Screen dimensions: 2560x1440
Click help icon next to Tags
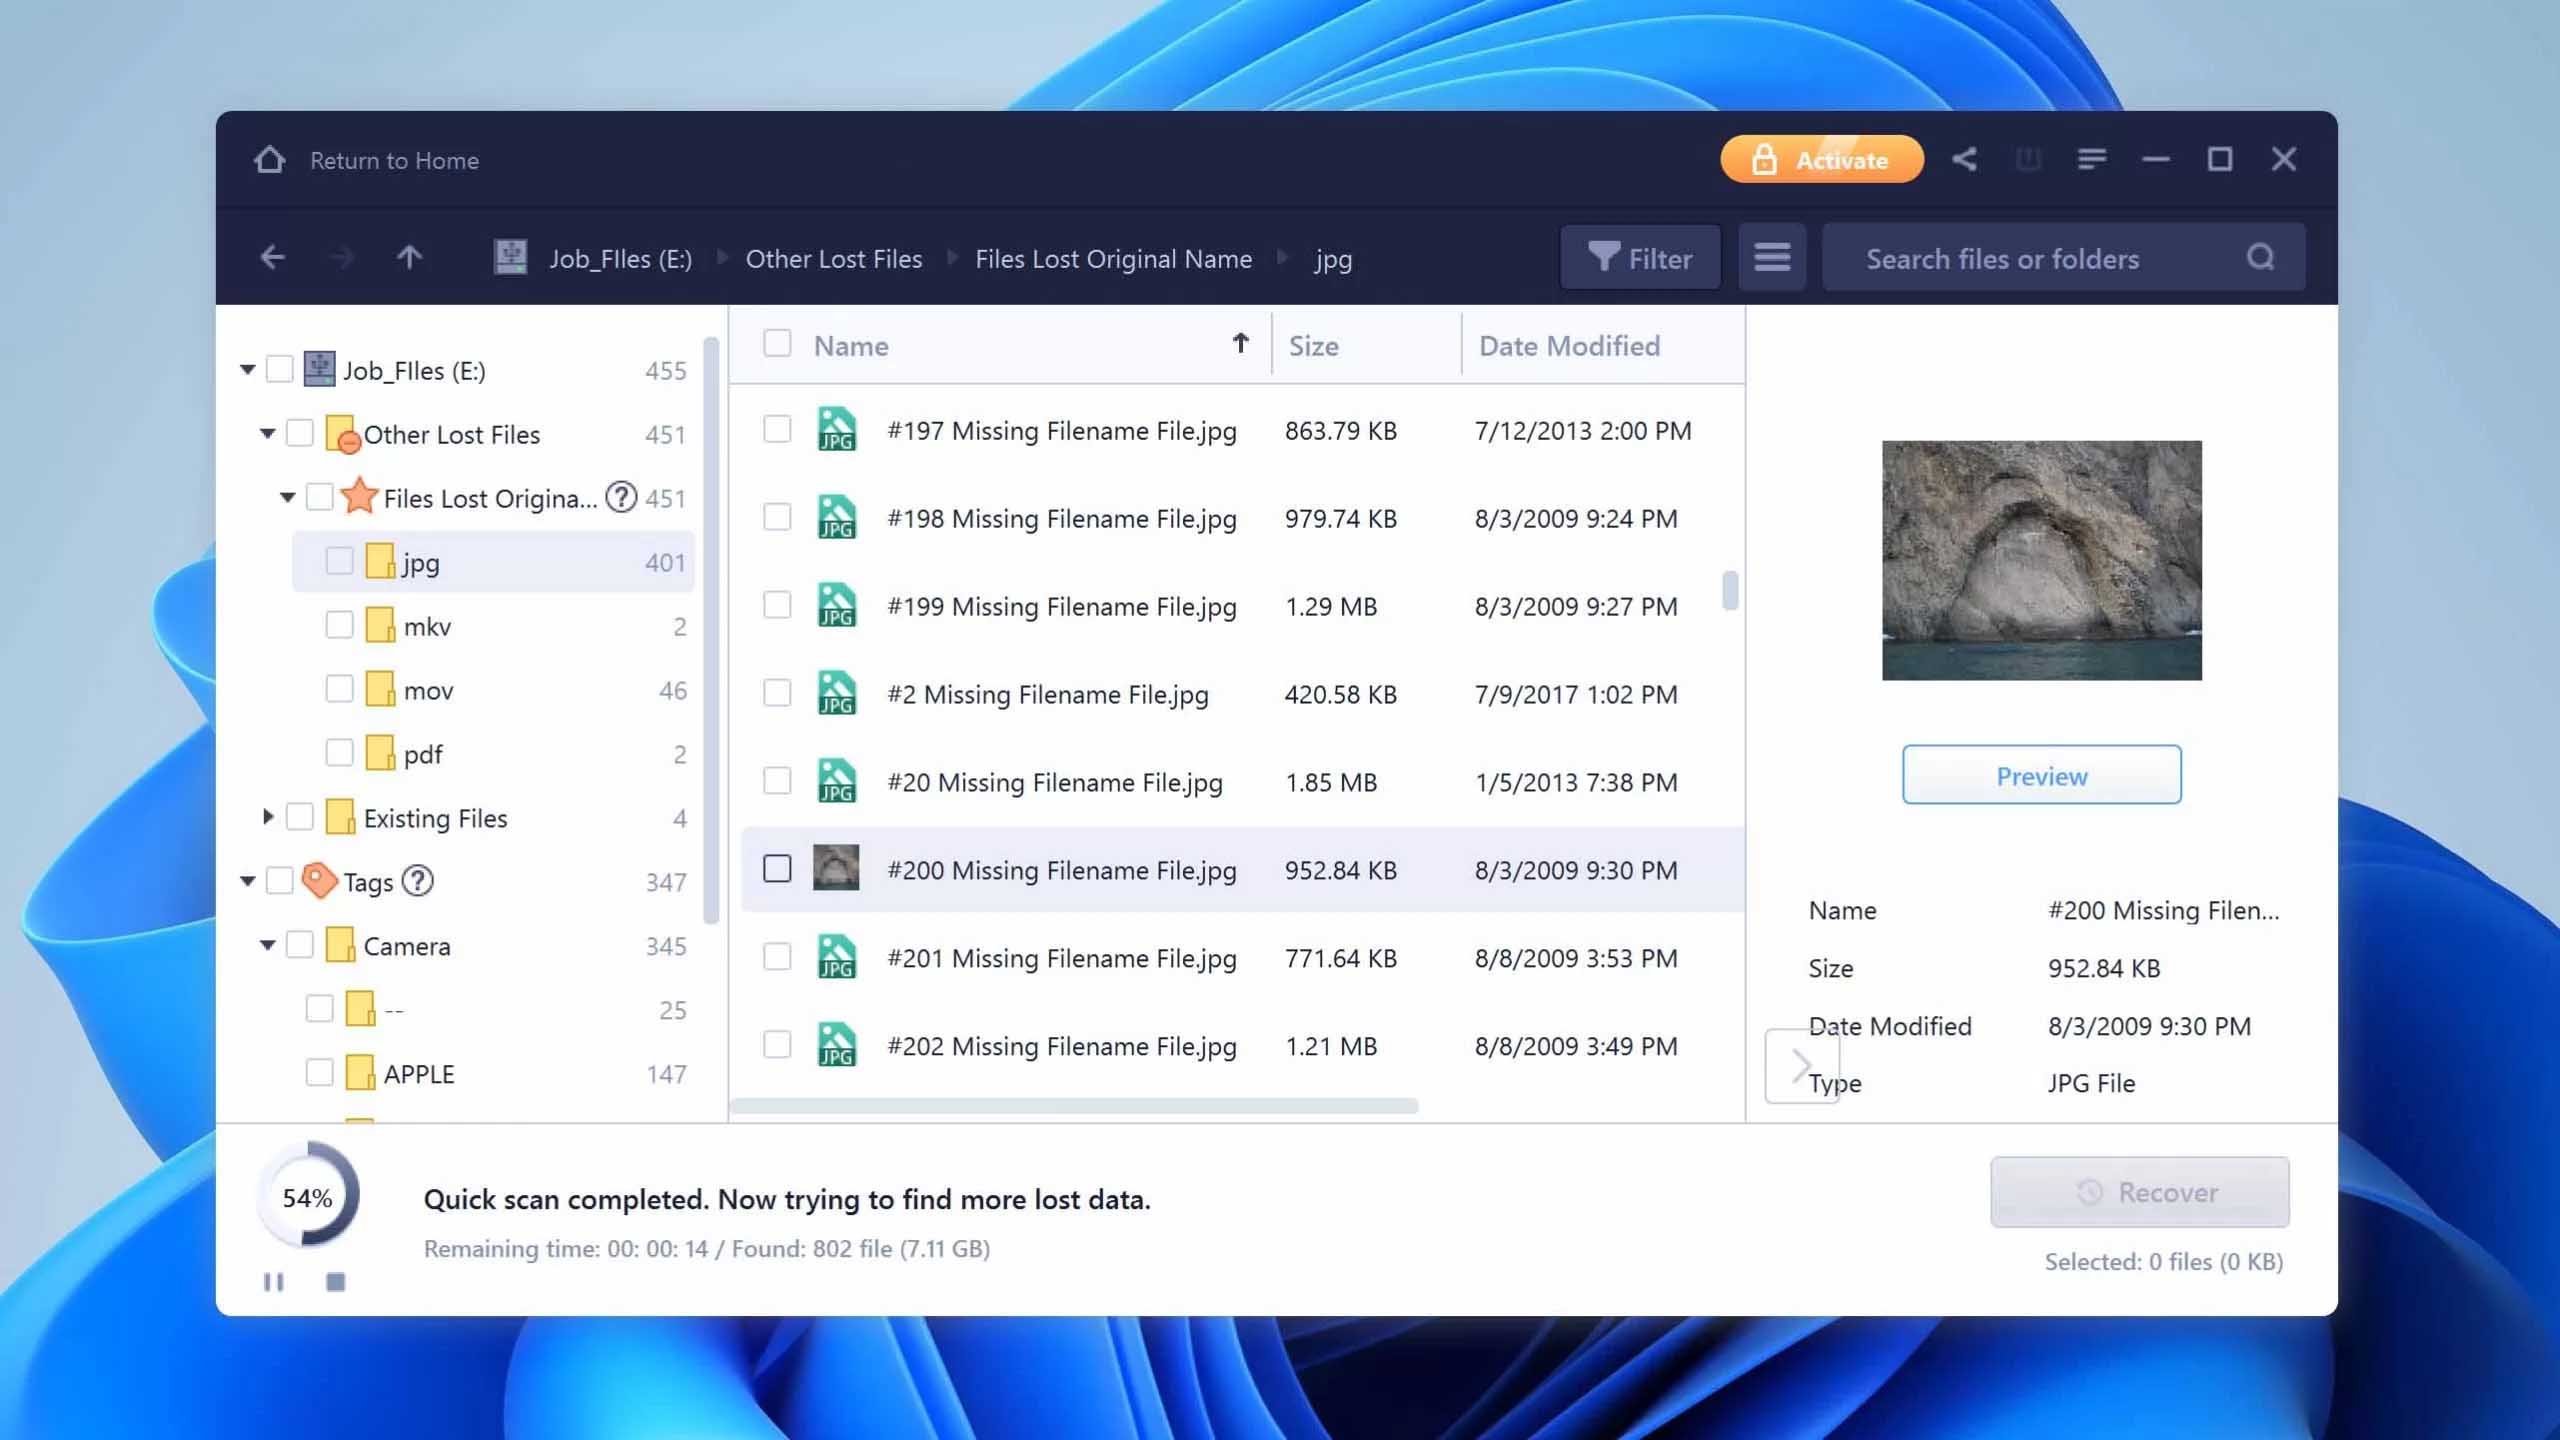point(417,881)
